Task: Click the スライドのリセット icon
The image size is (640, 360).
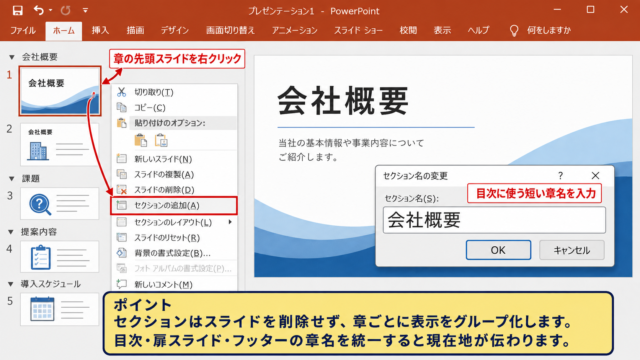Action: click(x=122, y=237)
